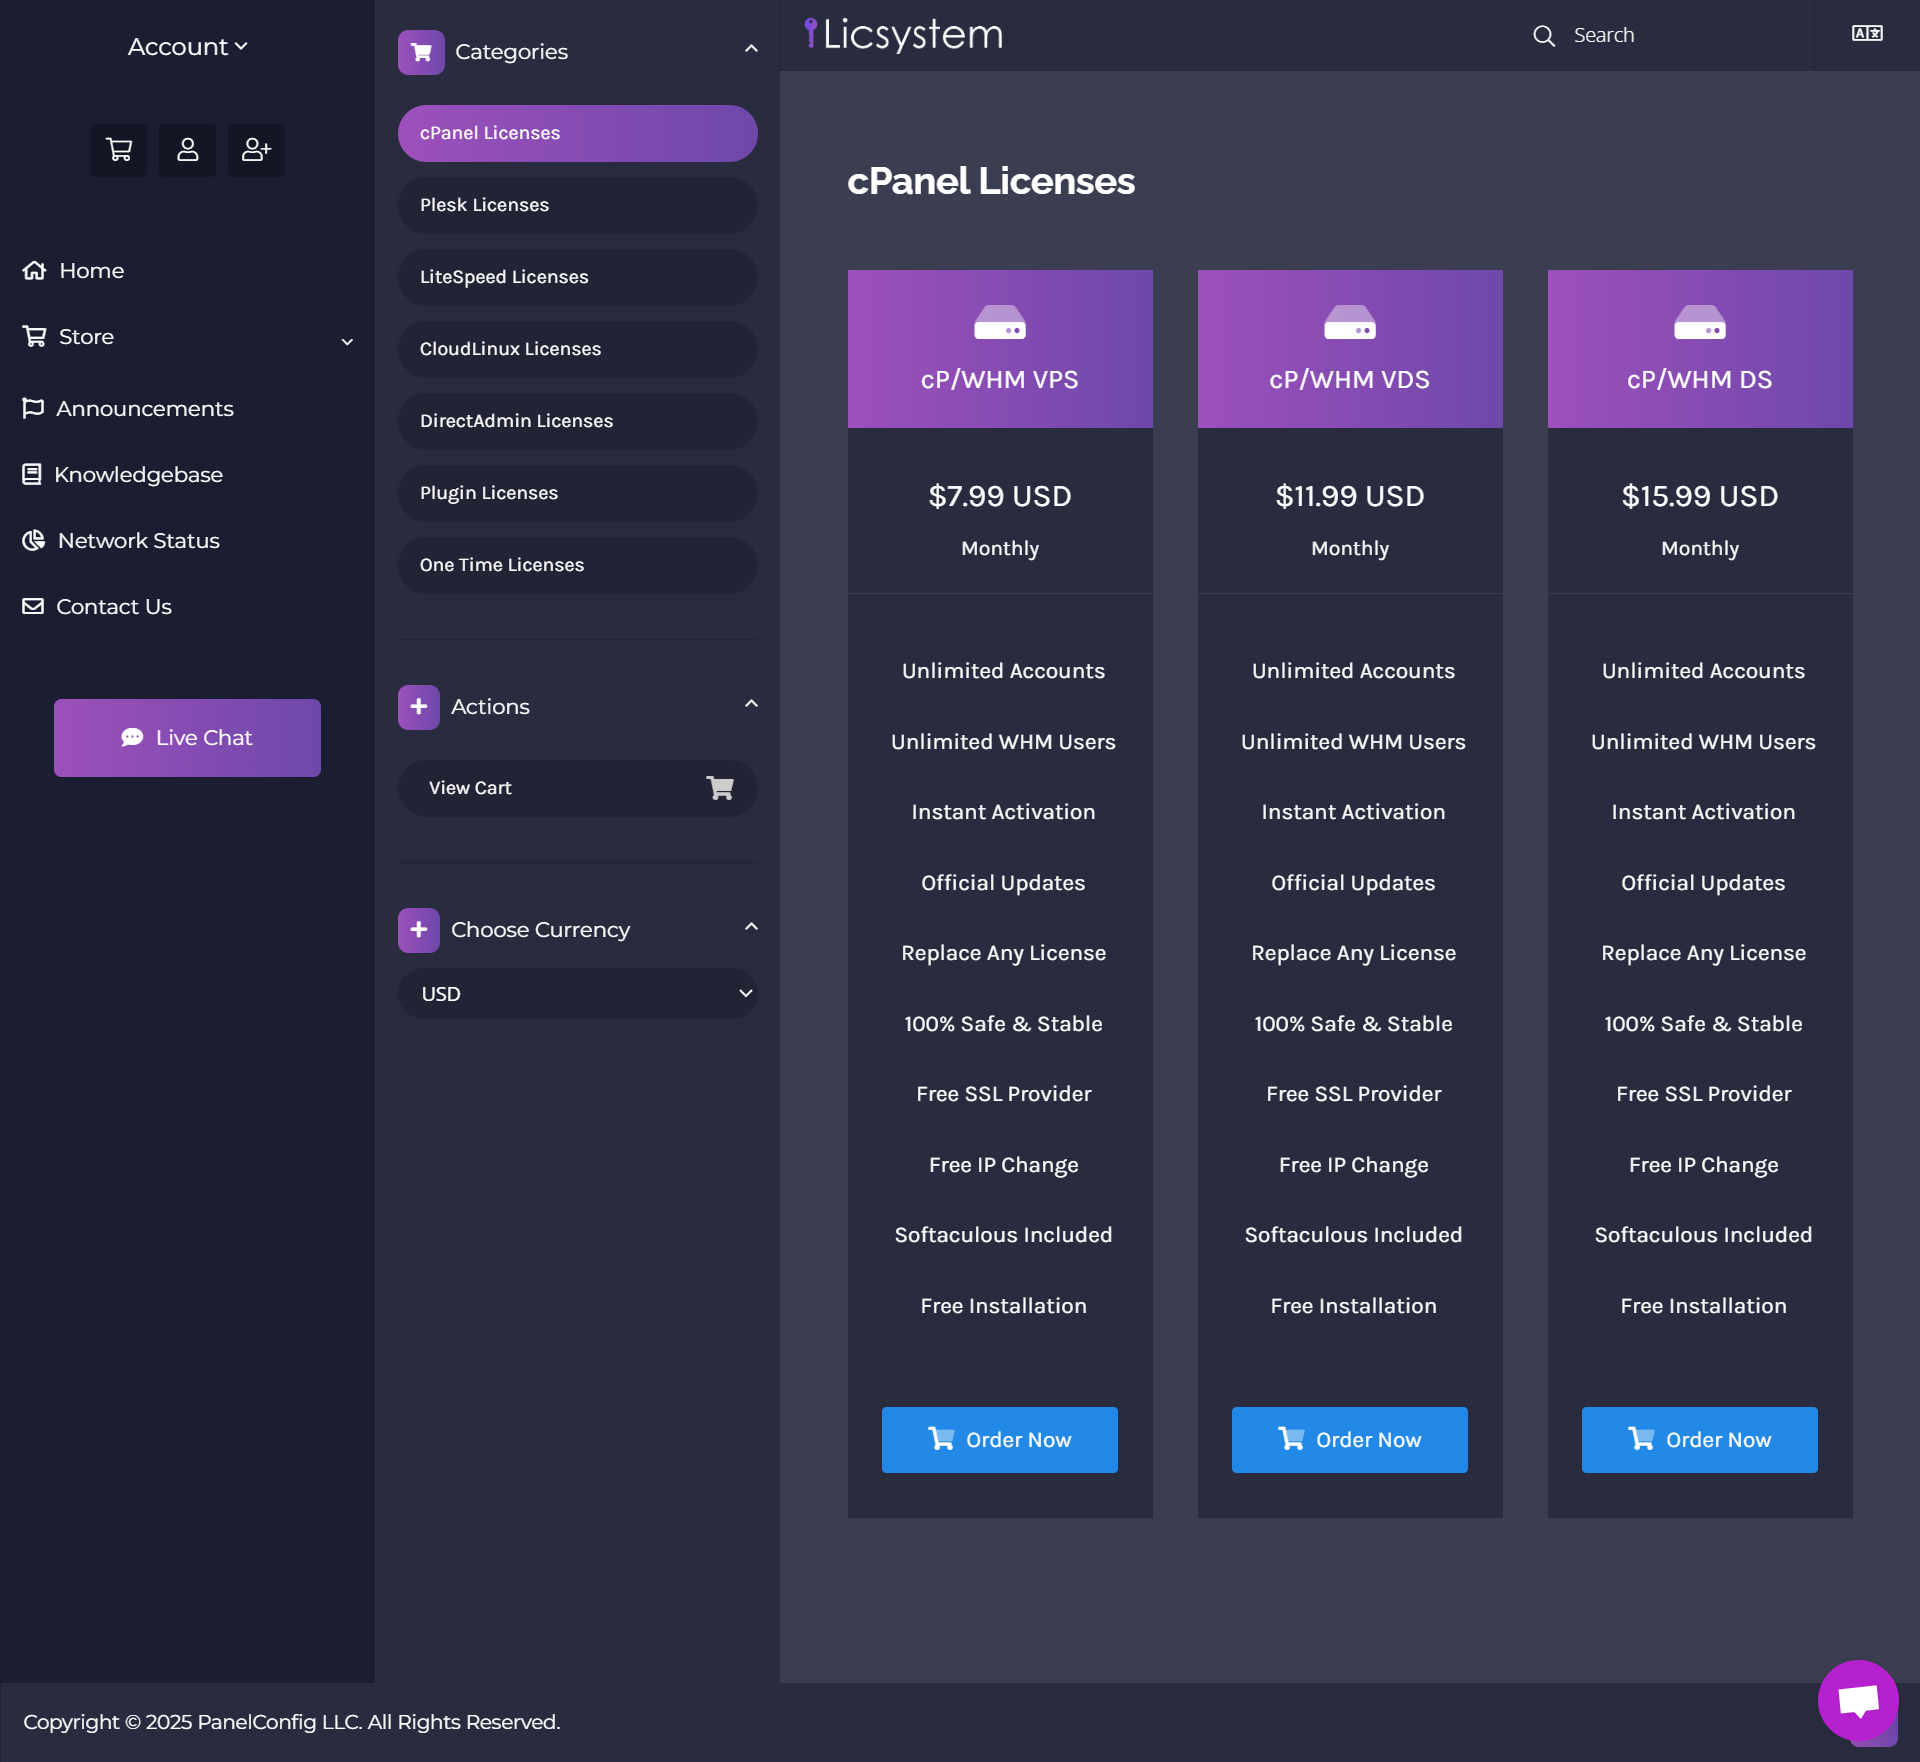Open the shopping cart icon in the sidebar

click(118, 150)
